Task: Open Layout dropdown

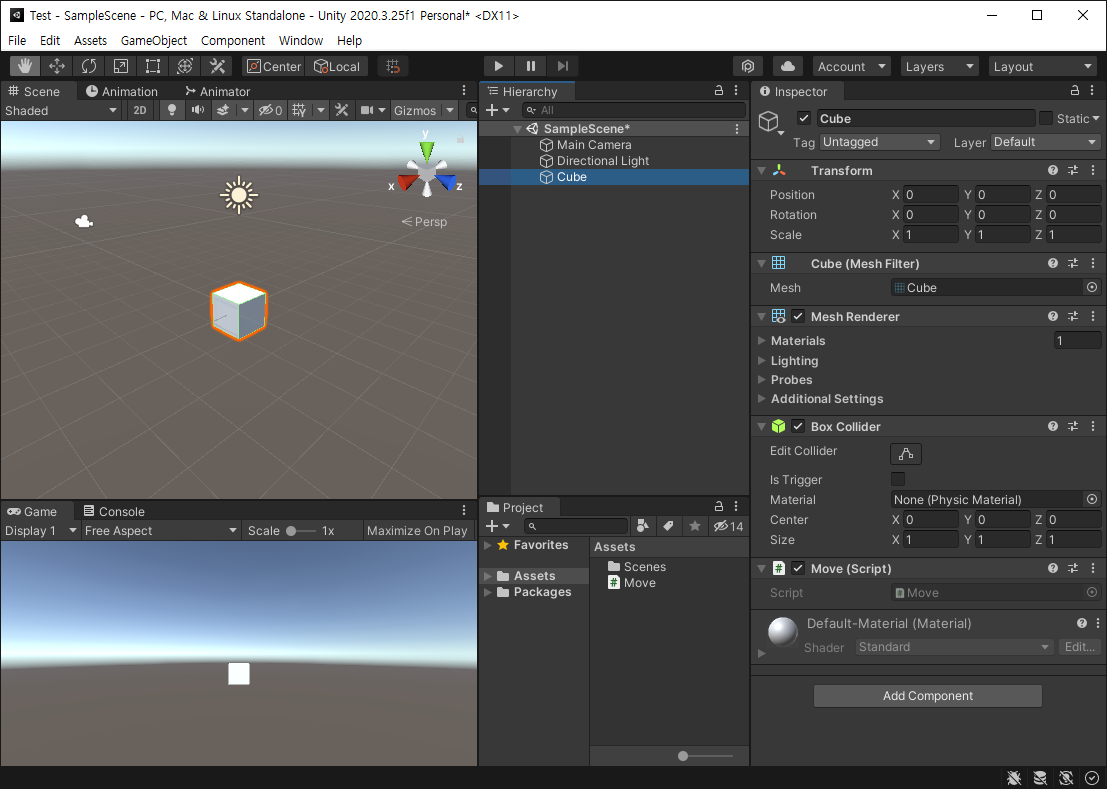Action: pos(1042,66)
